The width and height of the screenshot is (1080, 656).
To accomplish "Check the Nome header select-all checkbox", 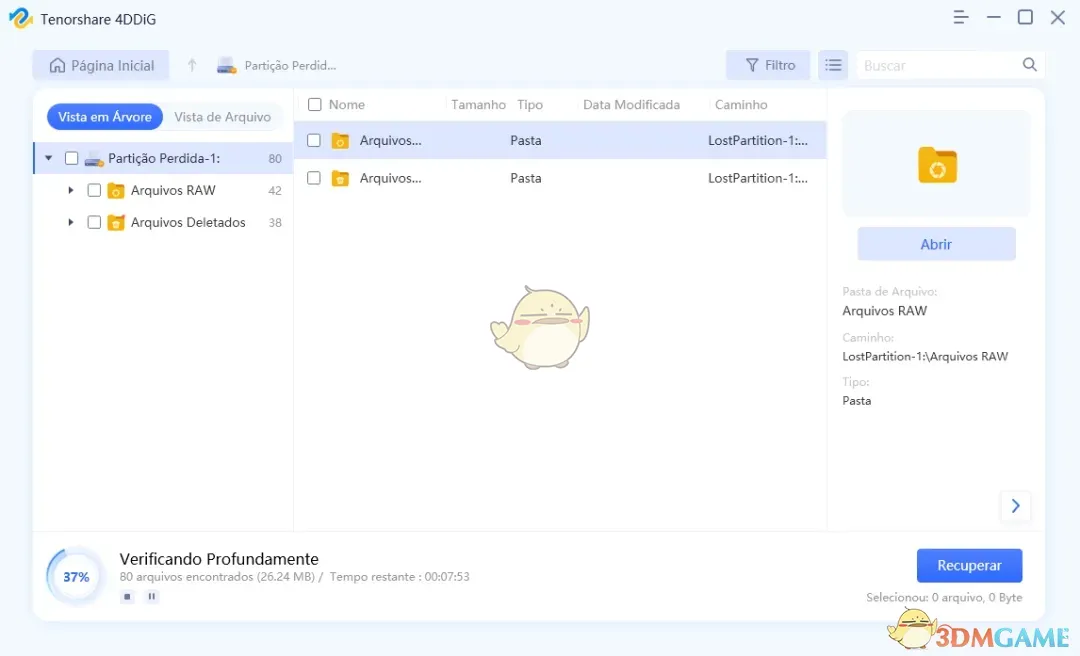I will (313, 104).
